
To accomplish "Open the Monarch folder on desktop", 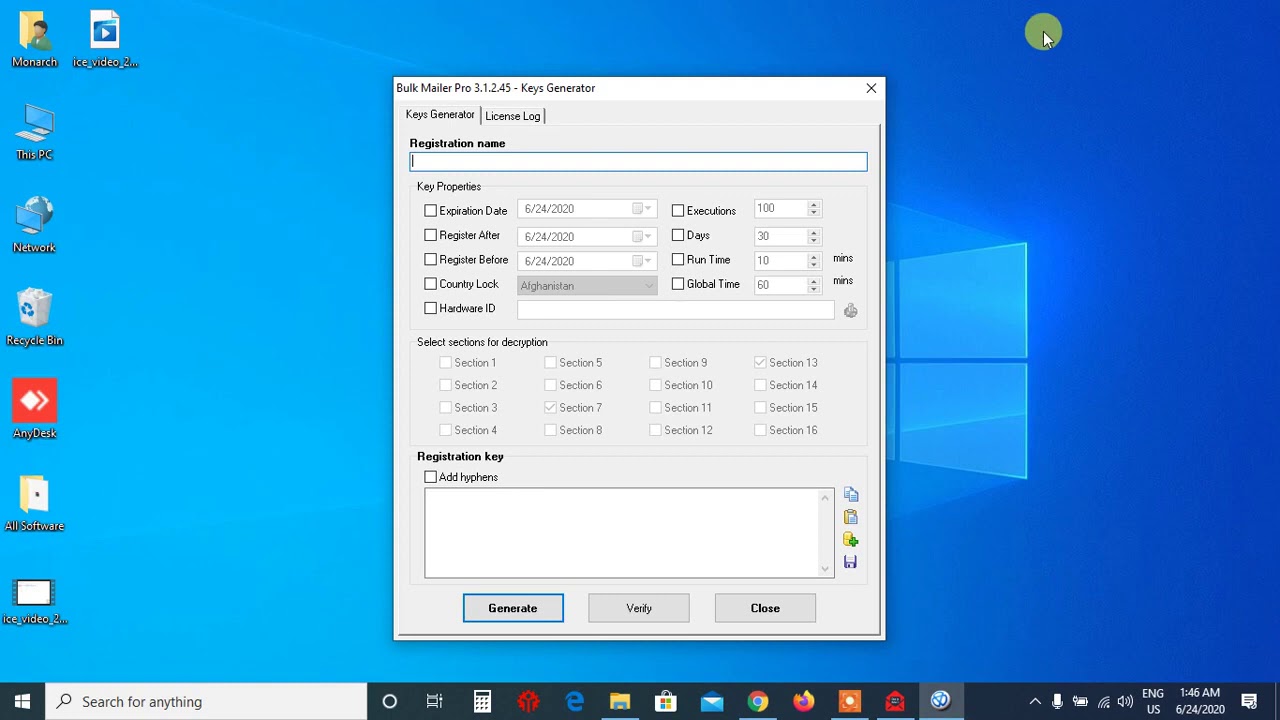I will point(34,40).
